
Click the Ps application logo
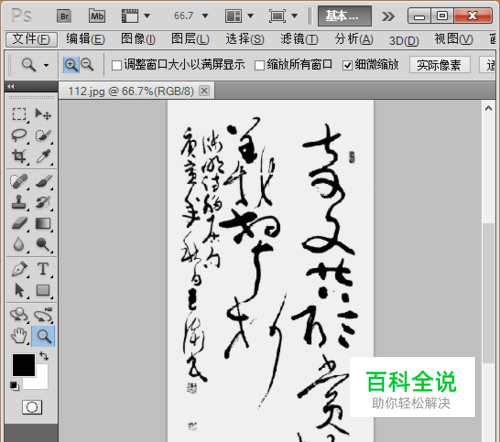[x=22, y=16]
